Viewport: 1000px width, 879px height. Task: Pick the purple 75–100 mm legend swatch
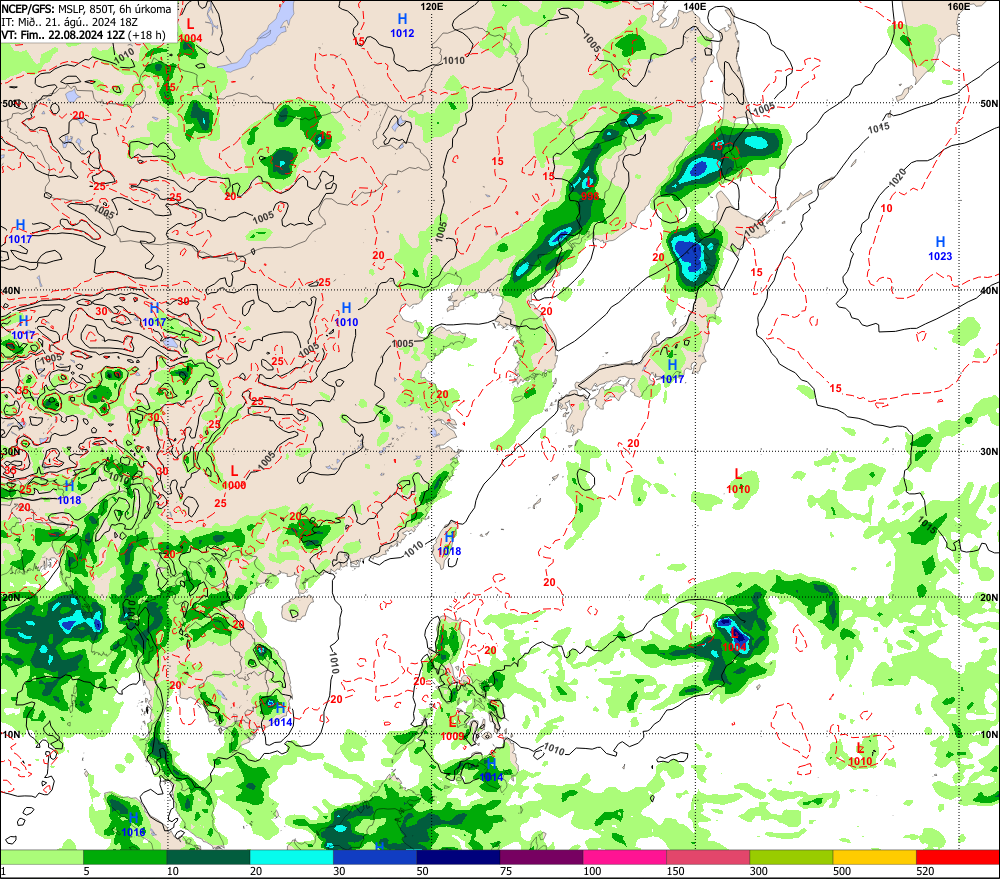click(541, 857)
